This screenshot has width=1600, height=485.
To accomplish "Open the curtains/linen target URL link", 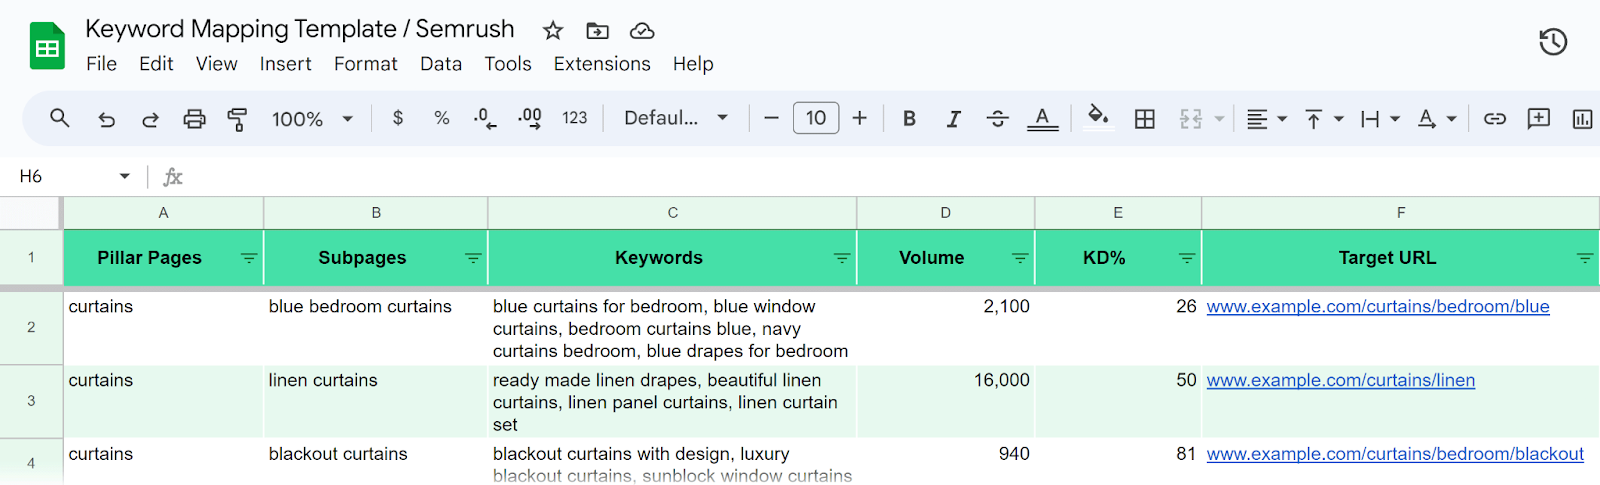I will (1340, 380).
